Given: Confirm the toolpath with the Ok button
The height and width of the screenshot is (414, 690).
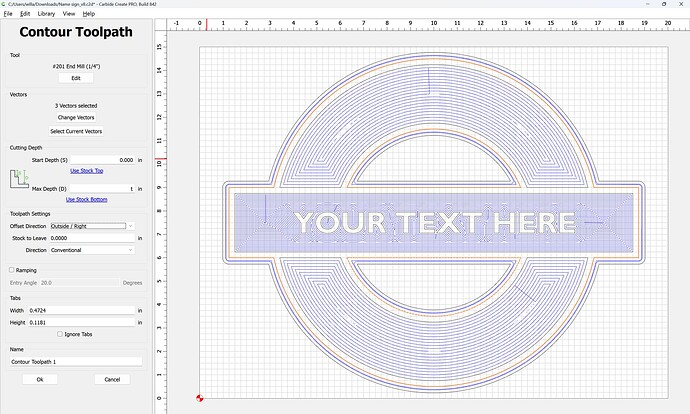Looking at the screenshot, I should click(40, 379).
